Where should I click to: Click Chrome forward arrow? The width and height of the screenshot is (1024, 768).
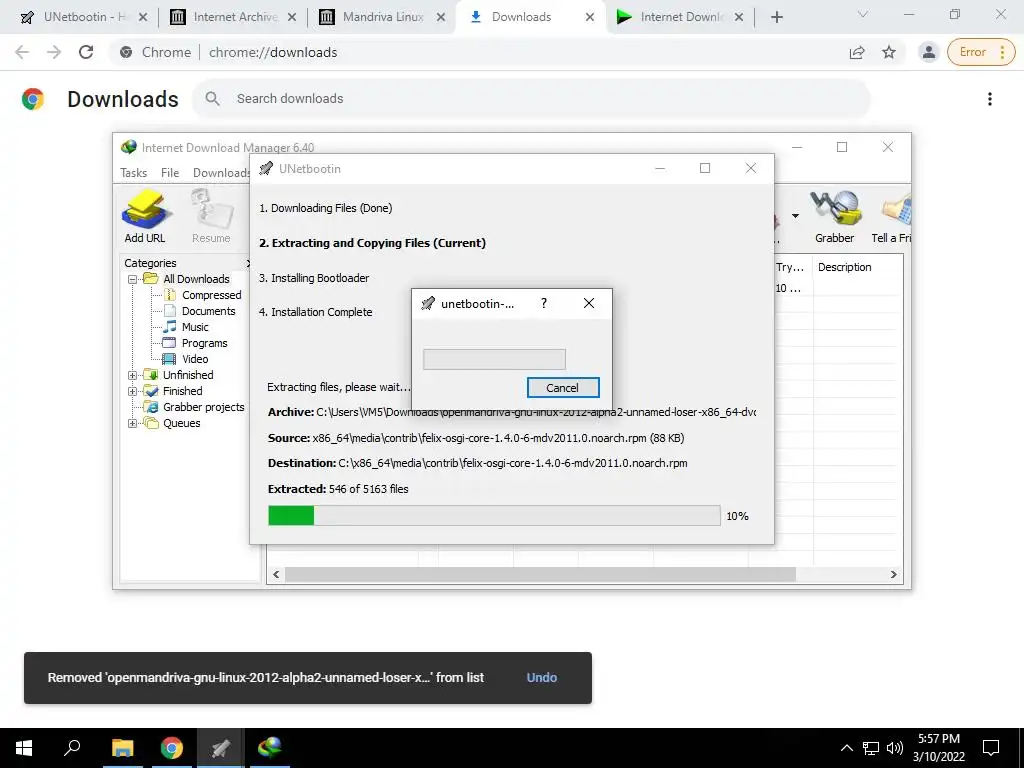click(x=54, y=52)
